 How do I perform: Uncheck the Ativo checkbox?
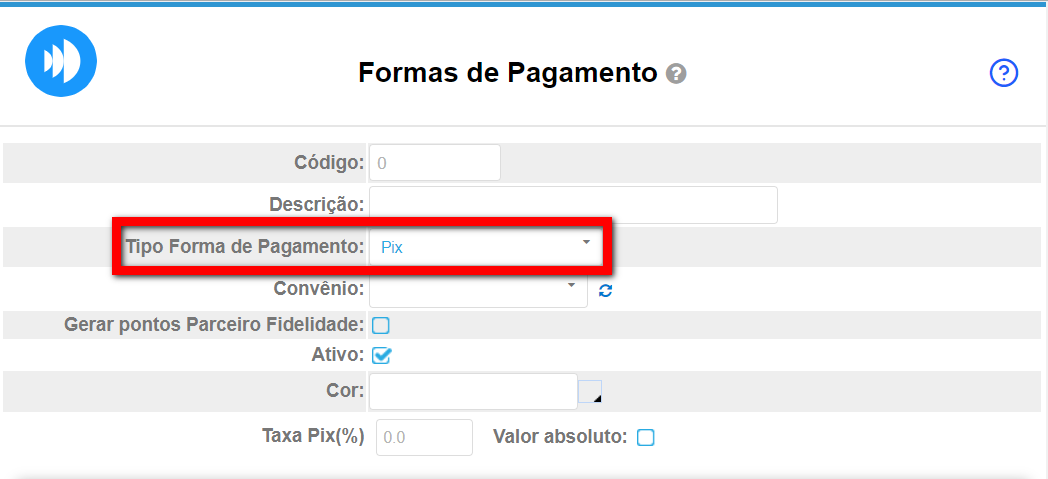point(381,355)
